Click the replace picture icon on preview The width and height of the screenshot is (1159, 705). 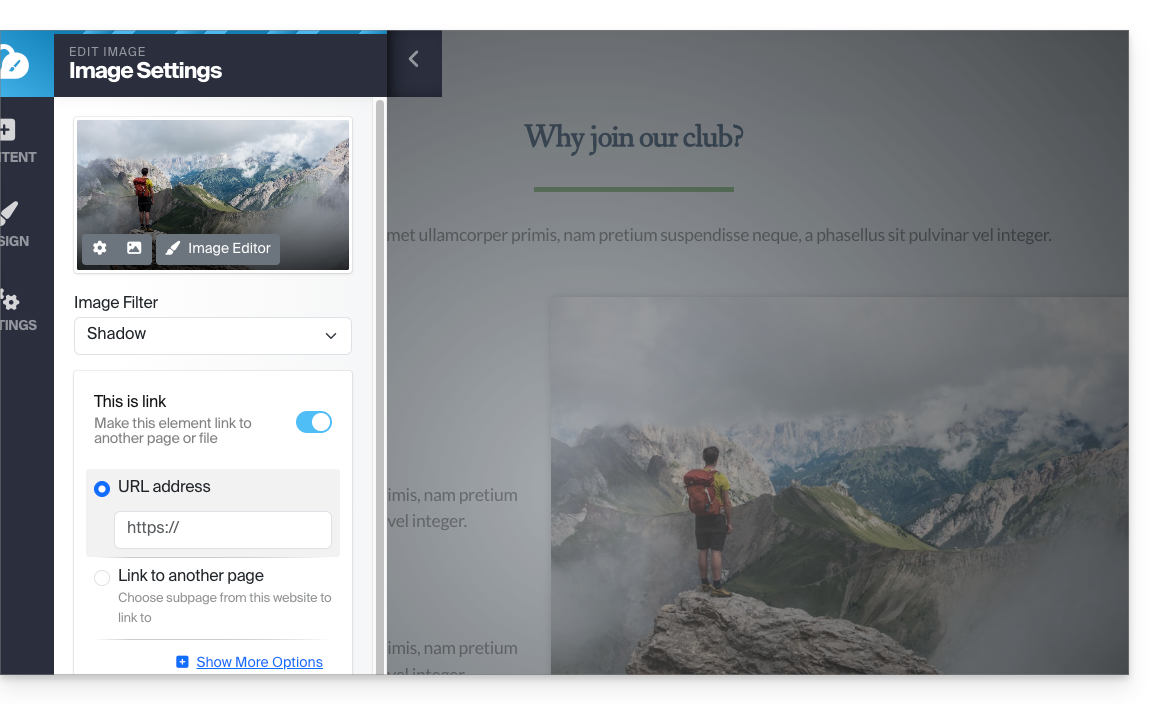[134, 248]
